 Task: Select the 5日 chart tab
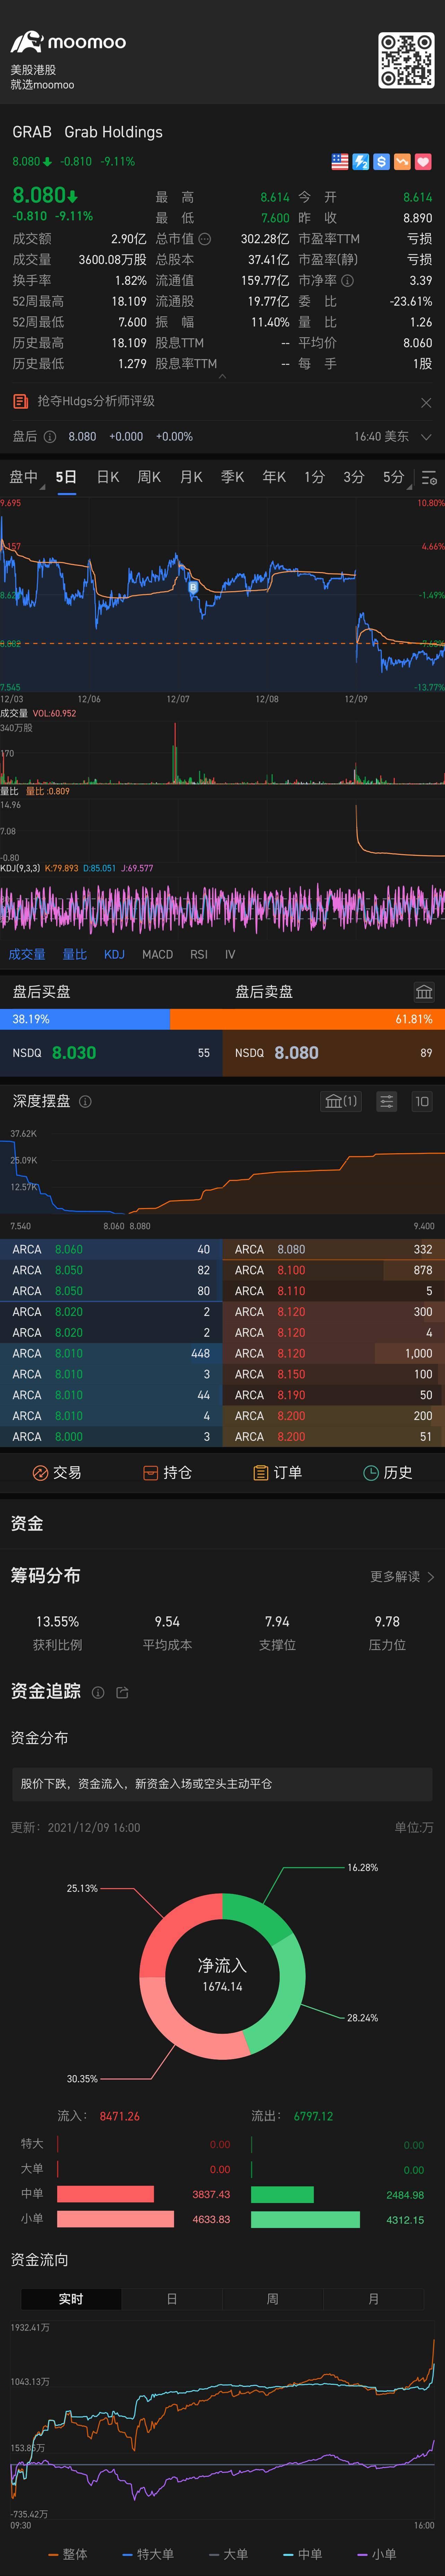(66, 477)
